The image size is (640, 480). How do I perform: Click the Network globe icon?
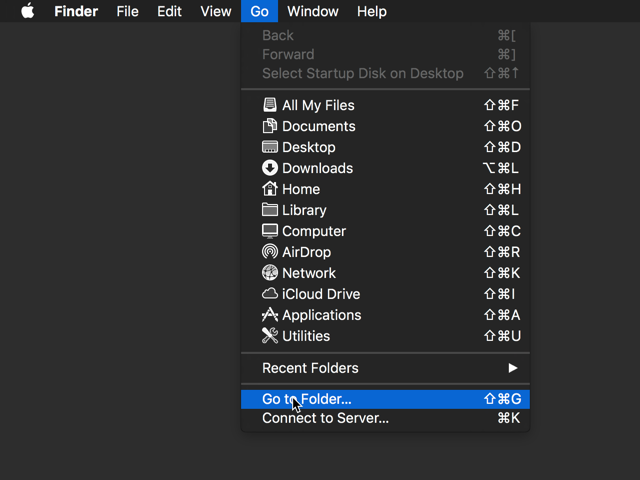[269, 273]
